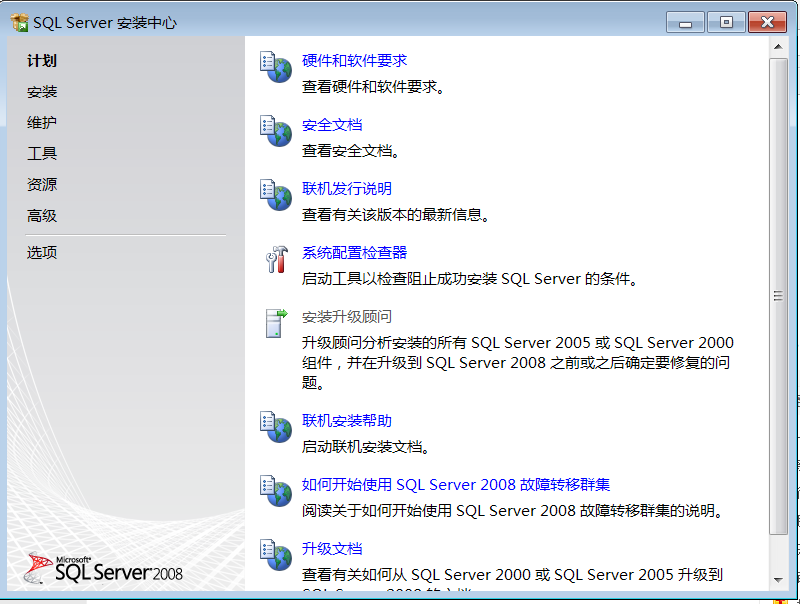Click the globe icon beside 升级文档
Screen dimensions: 800x604
click(276, 555)
